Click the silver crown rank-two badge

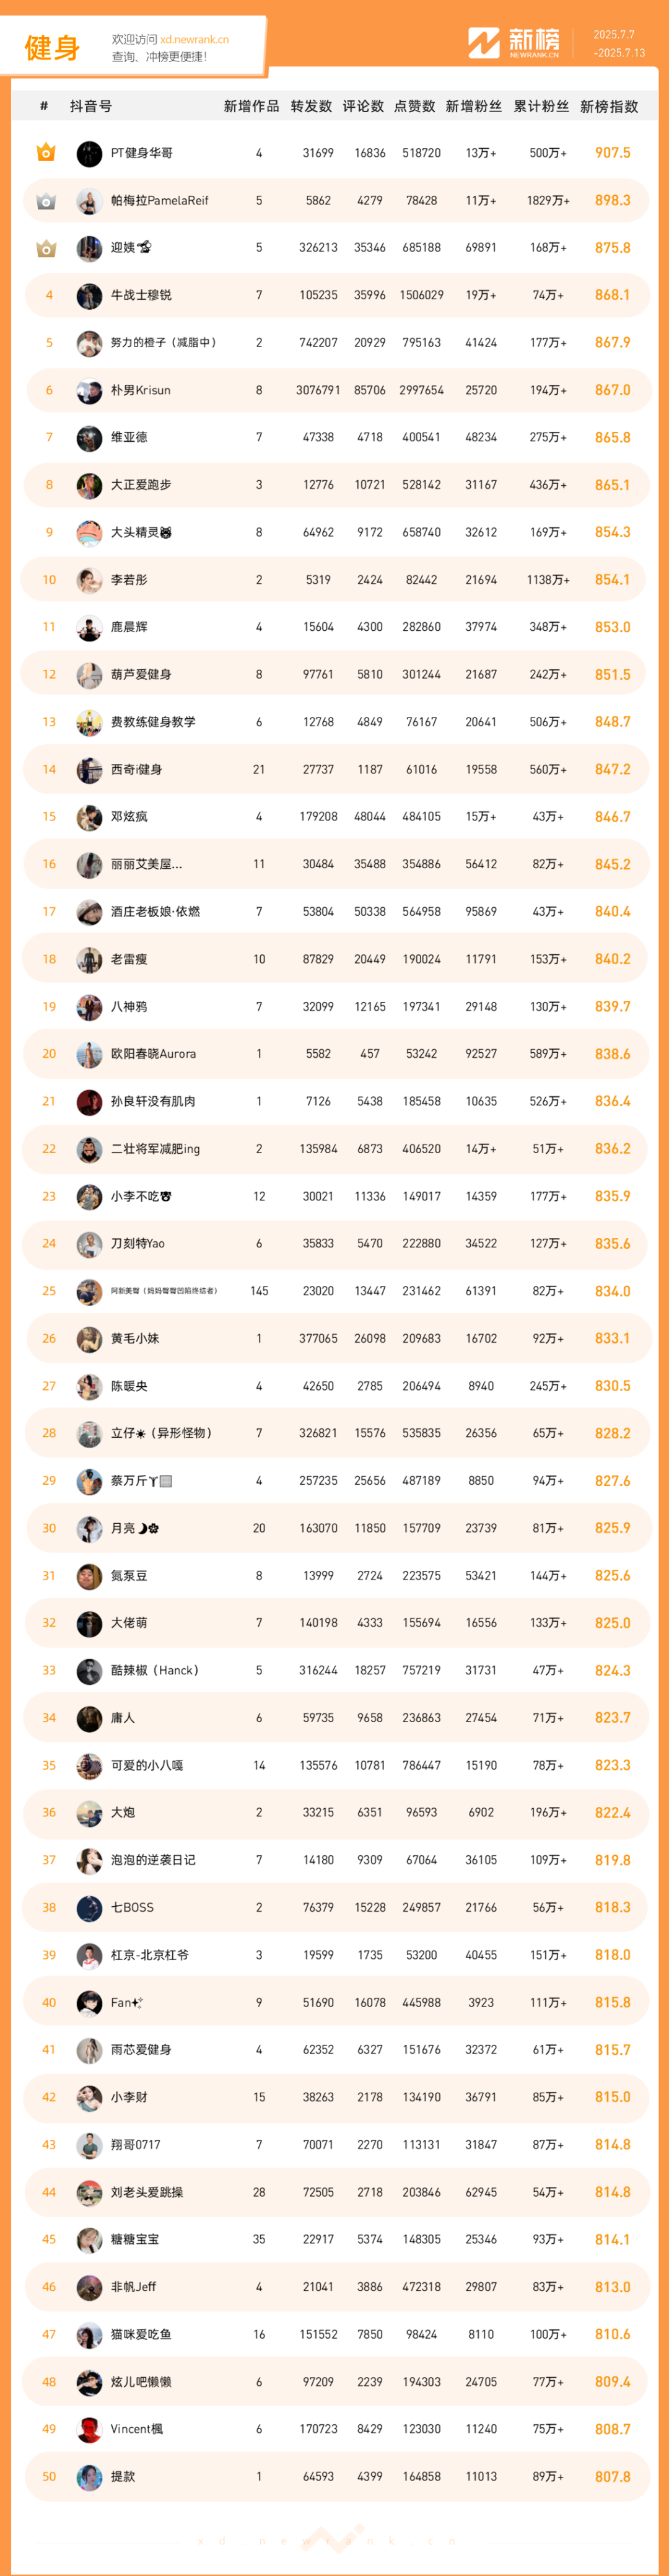(x=46, y=200)
